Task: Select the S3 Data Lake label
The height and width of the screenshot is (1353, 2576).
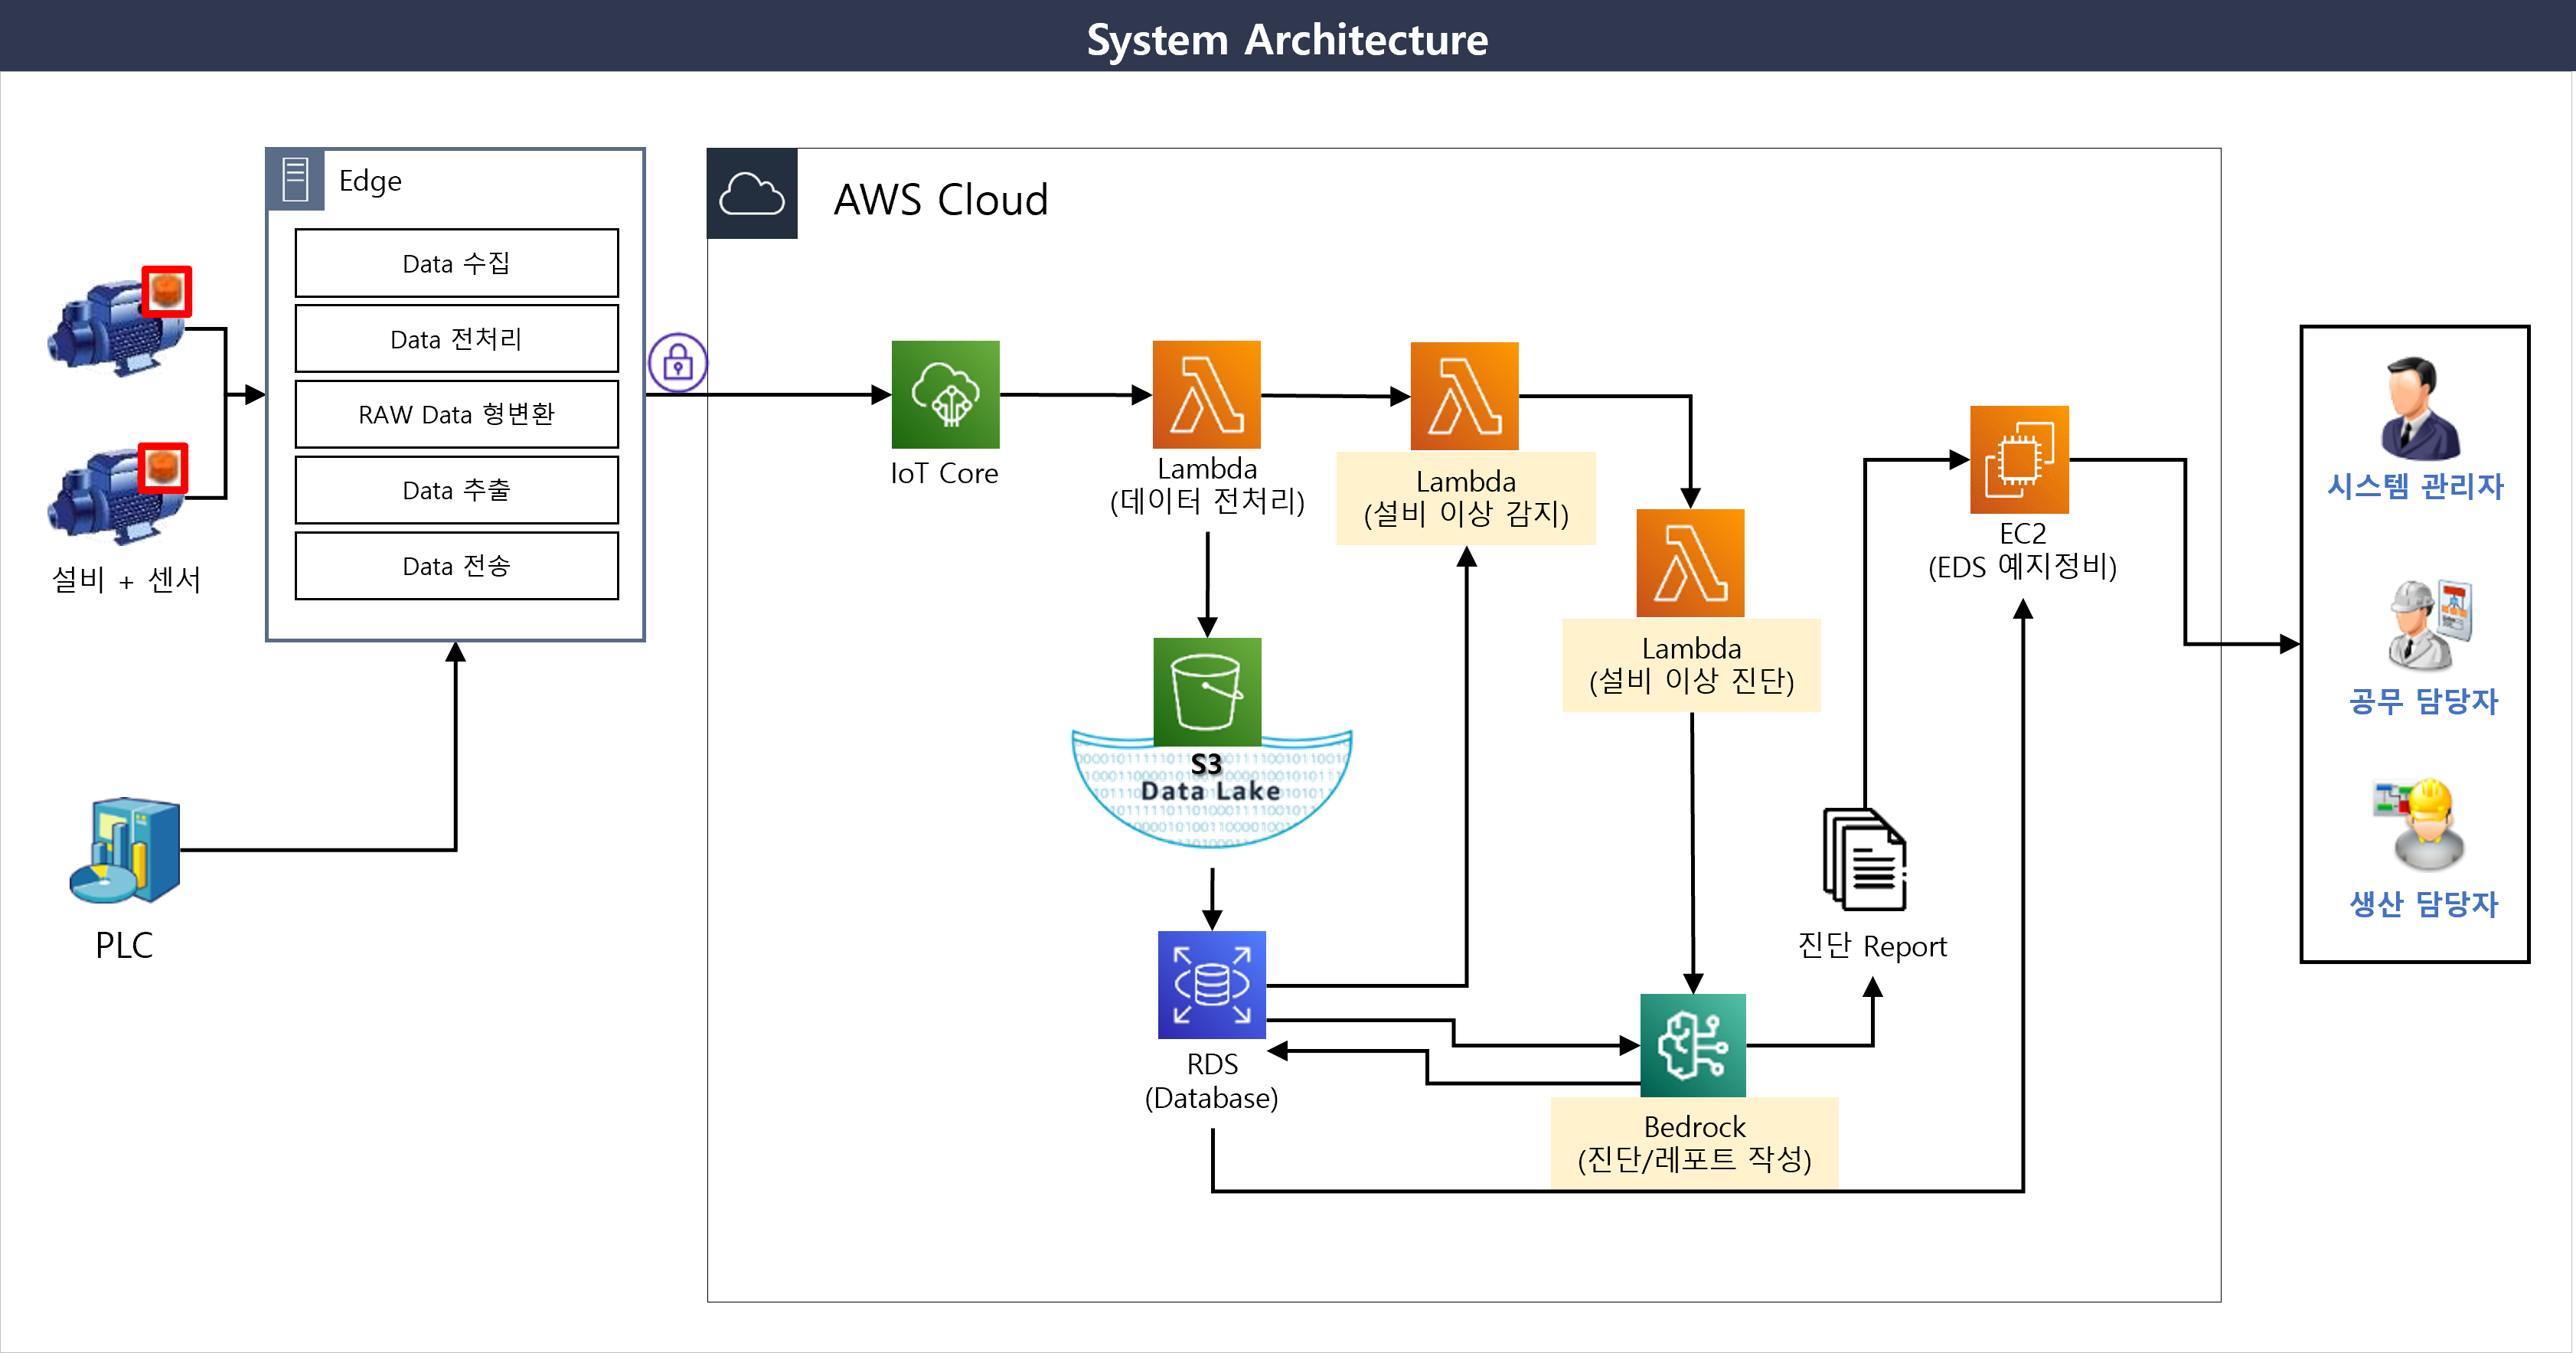Action: pyautogui.click(x=1210, y=778)
